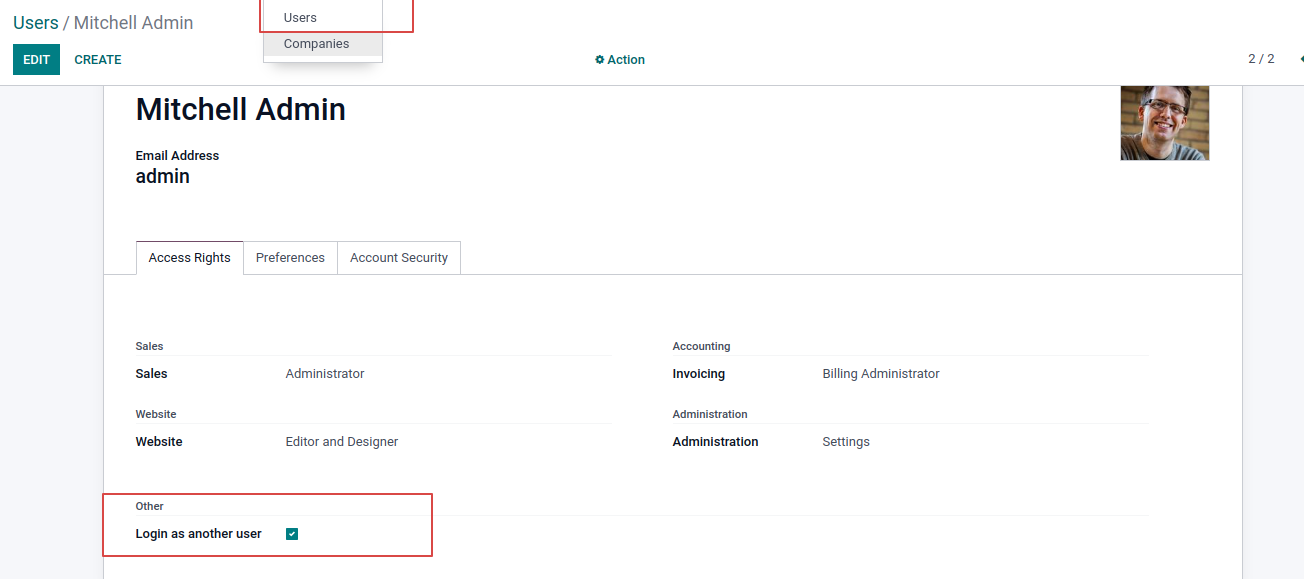Select the Access Rights tab

click(x=189, y=258)
